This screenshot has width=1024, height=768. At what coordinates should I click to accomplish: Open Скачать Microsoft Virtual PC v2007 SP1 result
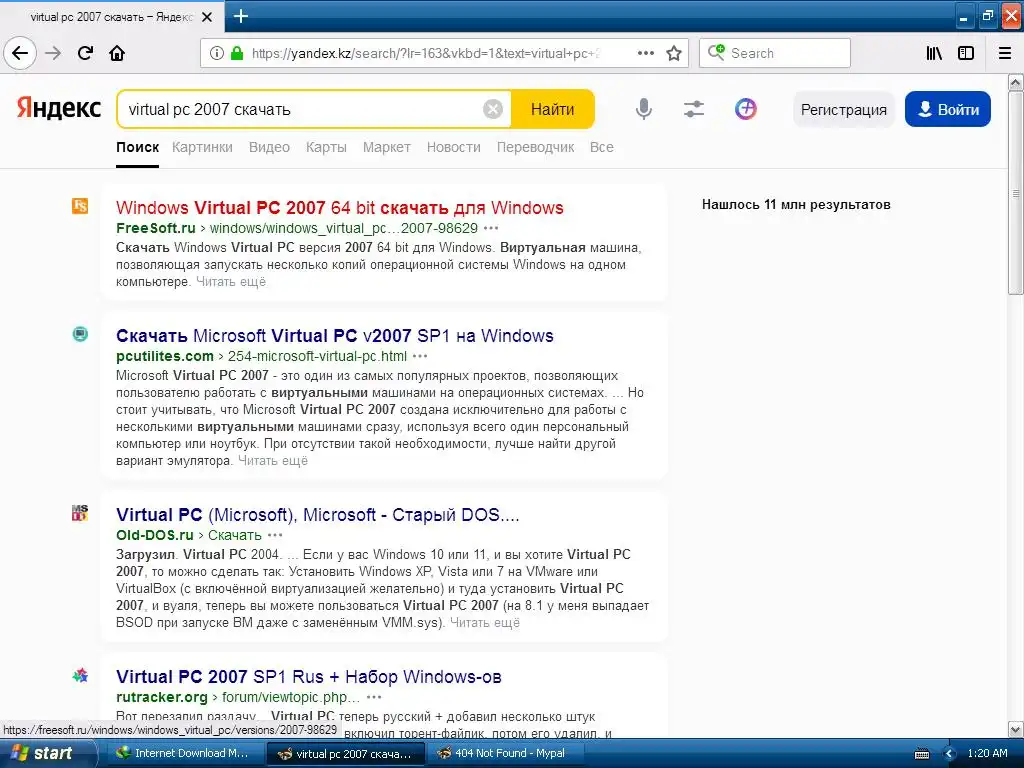tap(334, 336)
